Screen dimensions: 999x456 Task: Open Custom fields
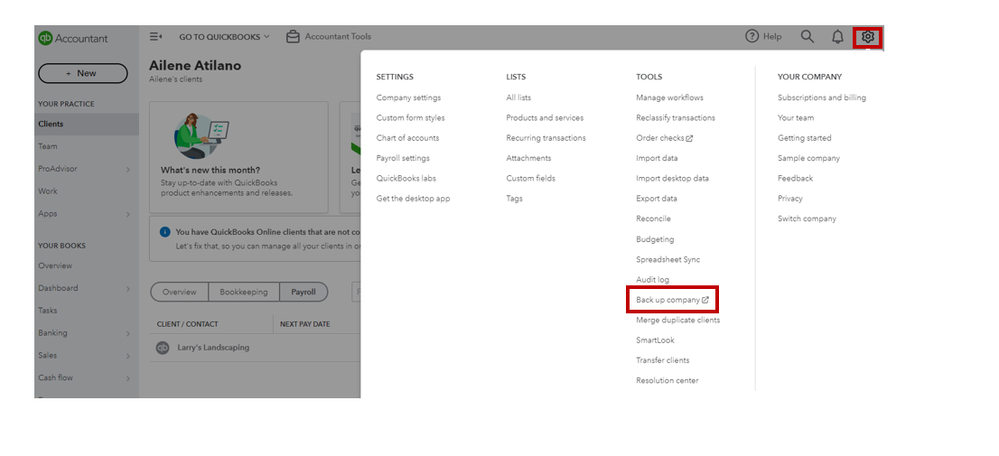pos(531,178)
